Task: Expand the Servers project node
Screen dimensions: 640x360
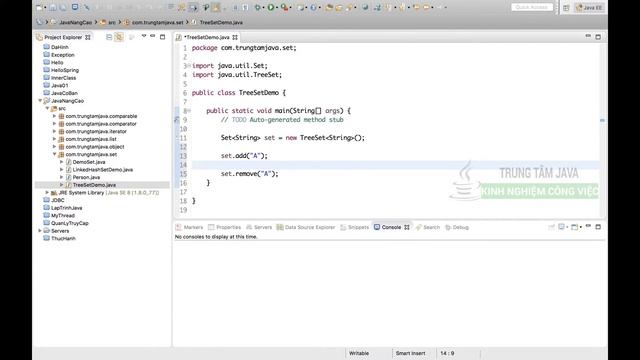Action: point(40,231)
